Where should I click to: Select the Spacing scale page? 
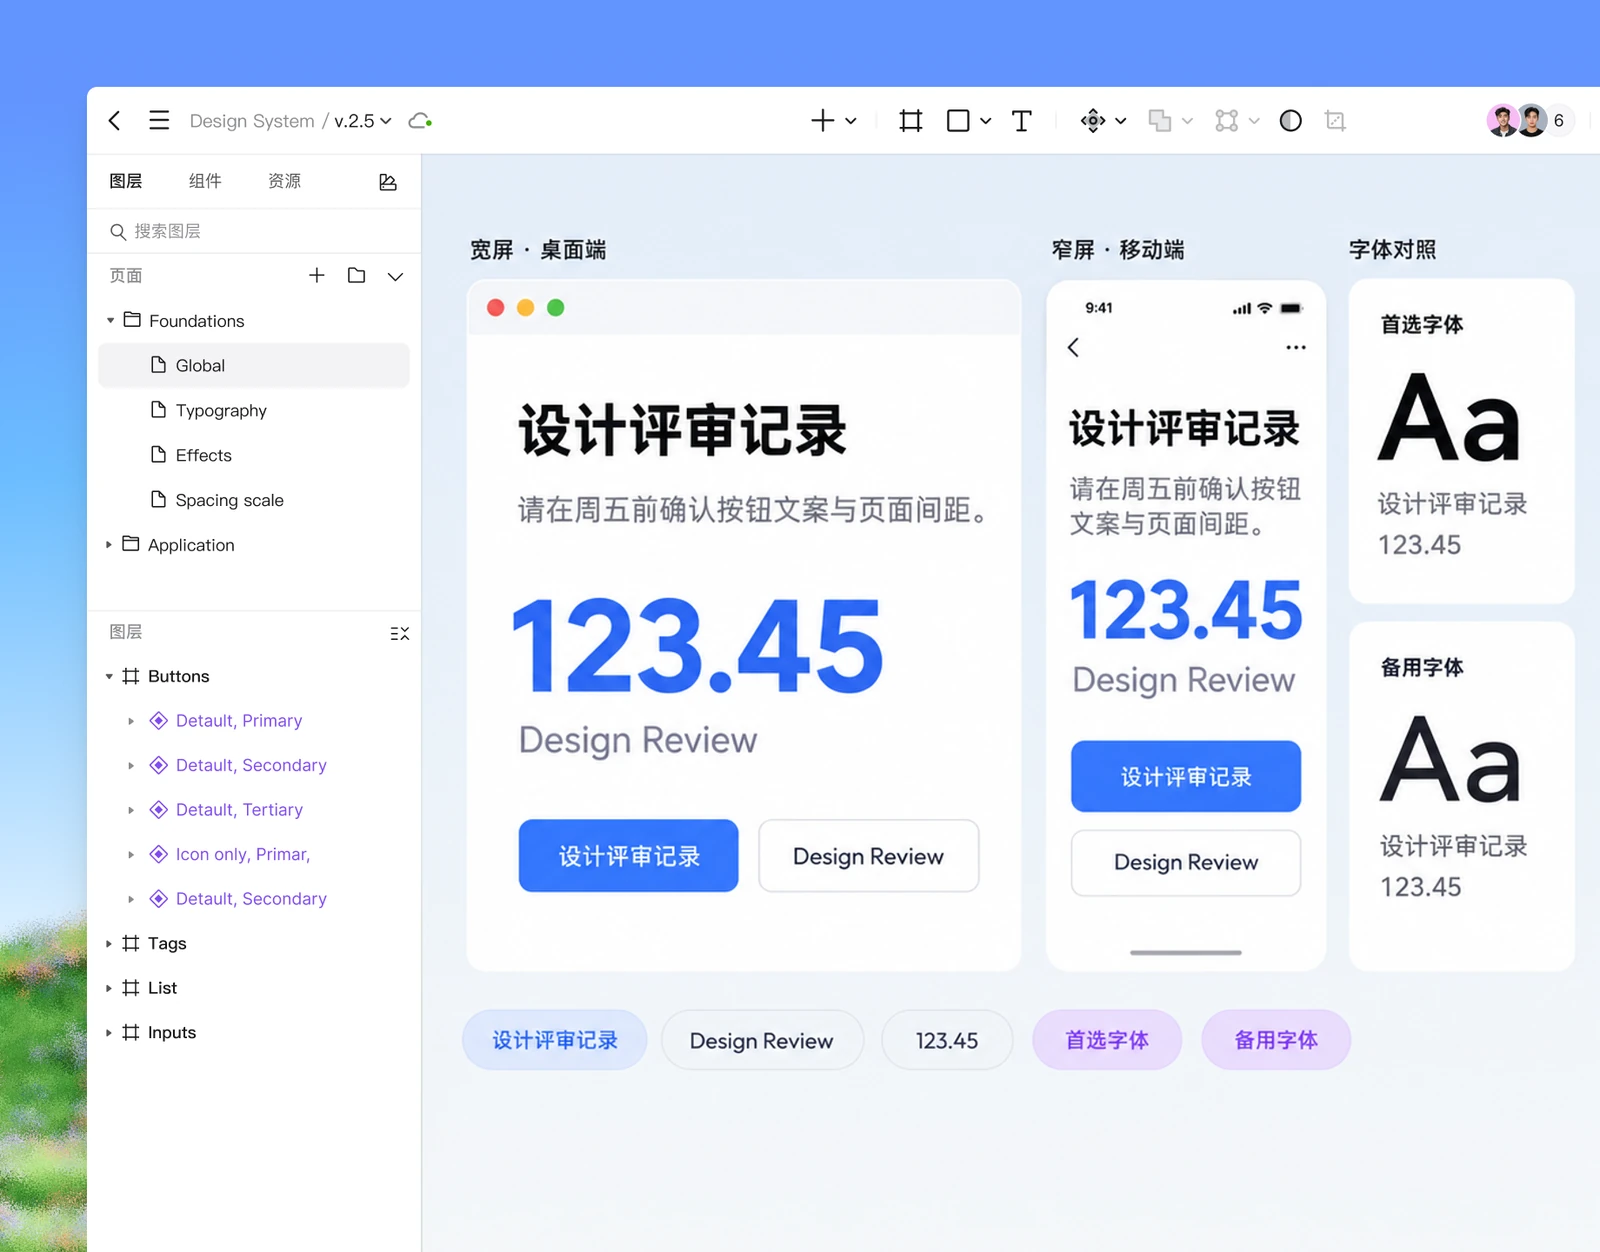coord(254,500)
